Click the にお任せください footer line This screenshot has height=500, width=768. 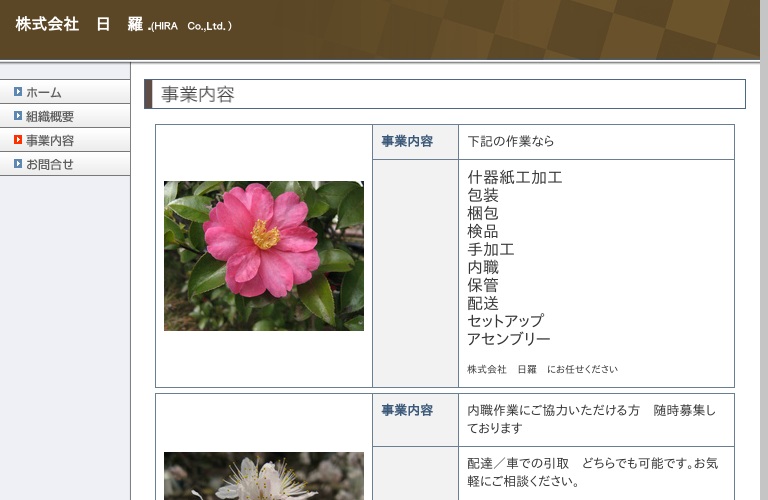pyautogui.click(x=543, y=369)
